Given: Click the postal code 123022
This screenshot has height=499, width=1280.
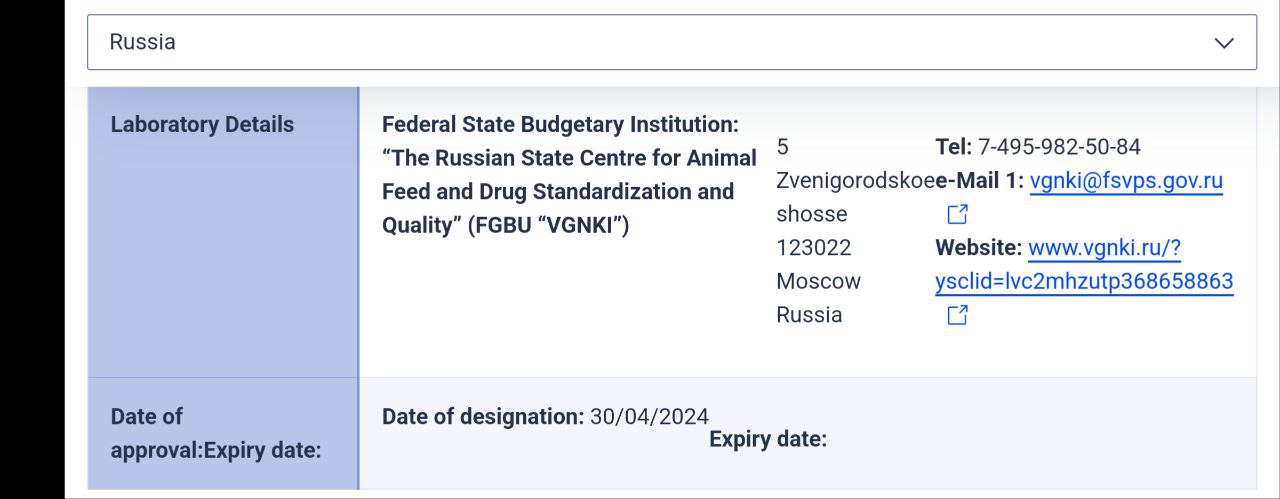Looking at the screenshot, I should point(814,248).
